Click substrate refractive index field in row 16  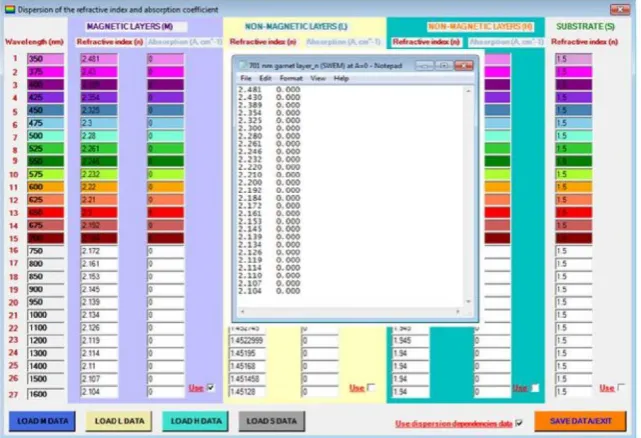574,251
